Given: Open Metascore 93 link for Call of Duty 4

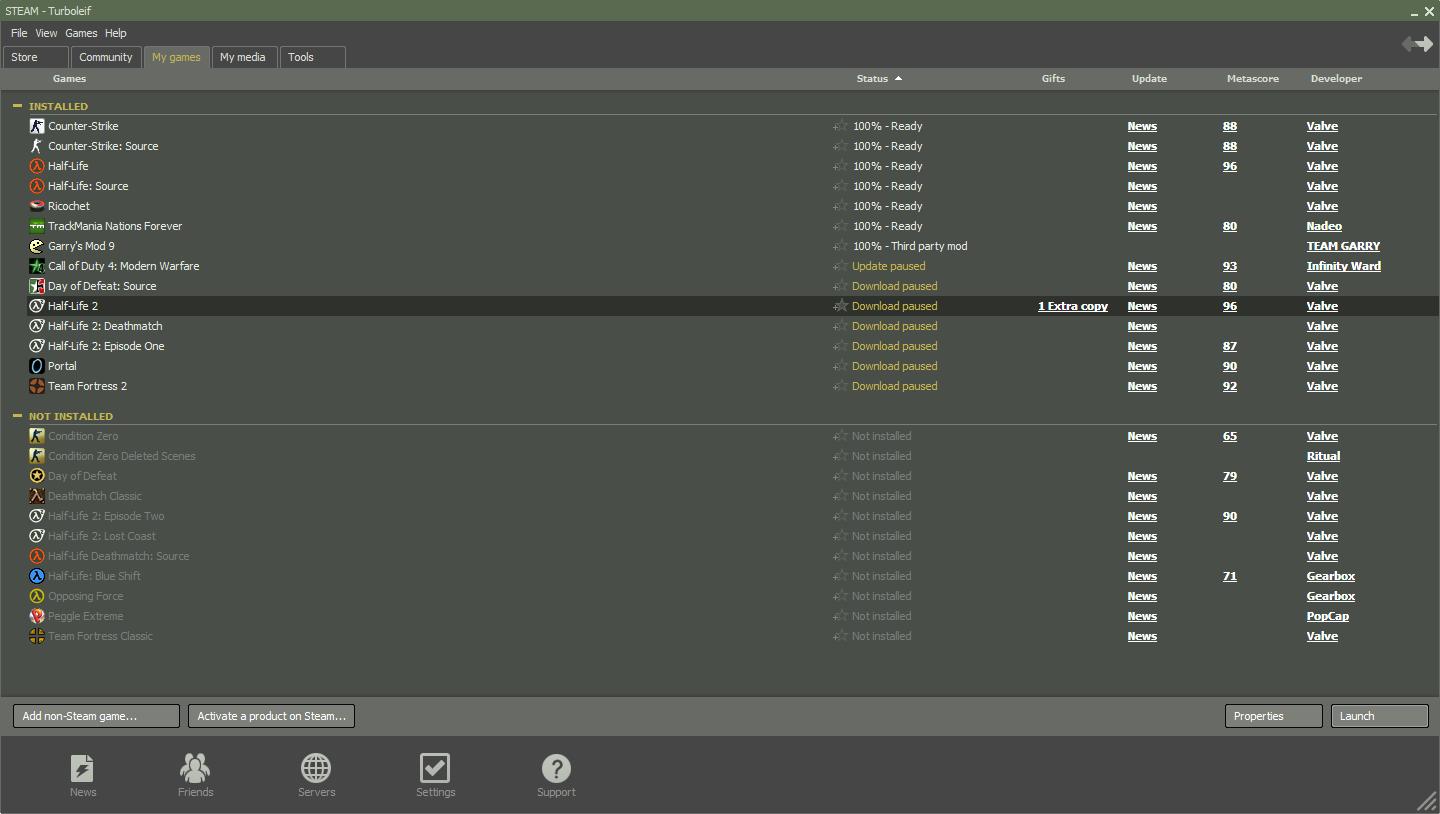Looking at the screenshot, I should 1229,266.
